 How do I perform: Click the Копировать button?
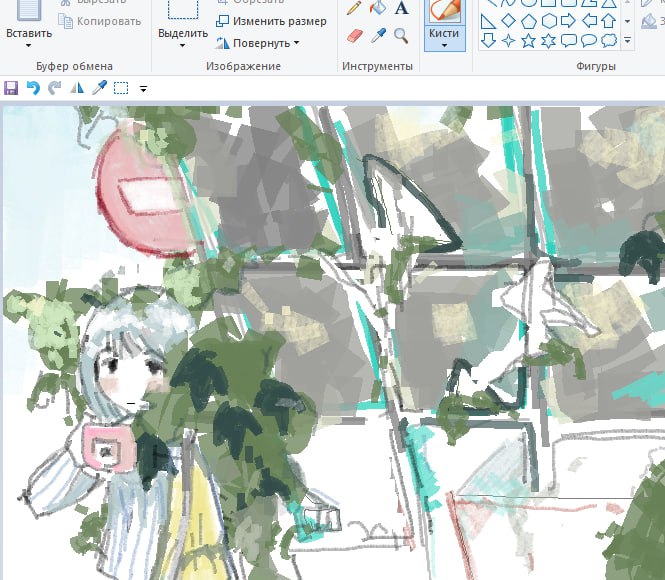click(100, 21)
